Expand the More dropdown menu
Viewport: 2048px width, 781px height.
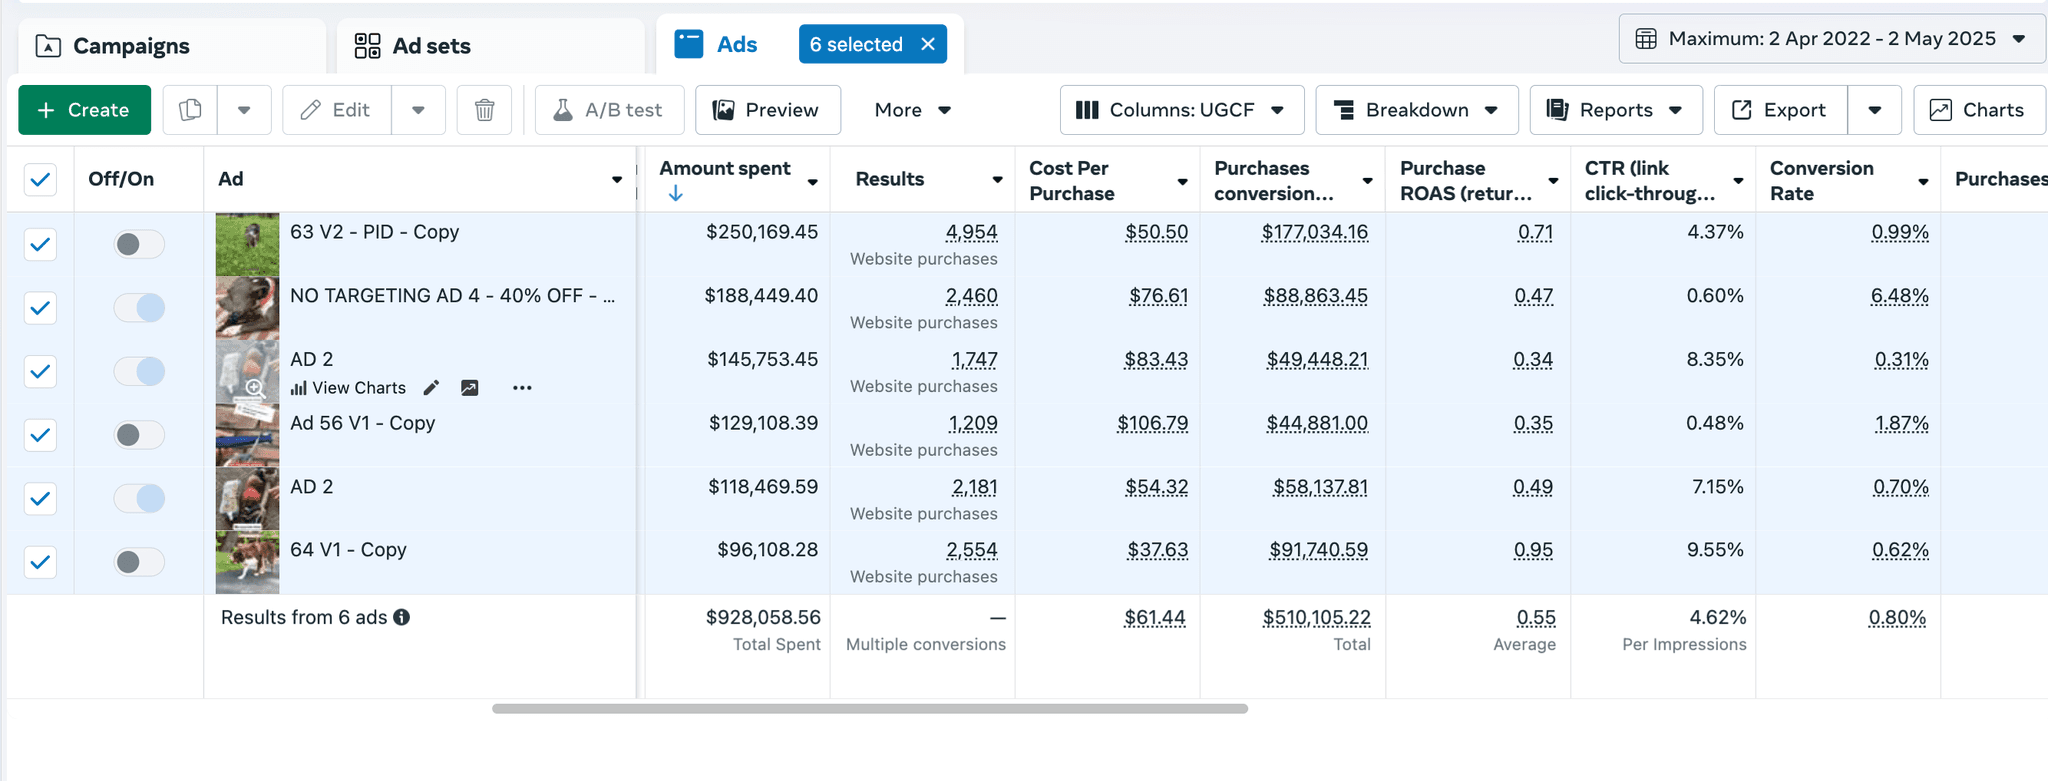point(912,110)
